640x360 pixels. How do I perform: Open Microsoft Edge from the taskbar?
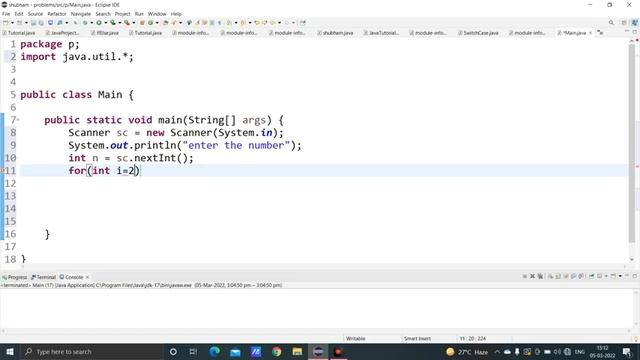pyautogui.click(x=214, y=351)
